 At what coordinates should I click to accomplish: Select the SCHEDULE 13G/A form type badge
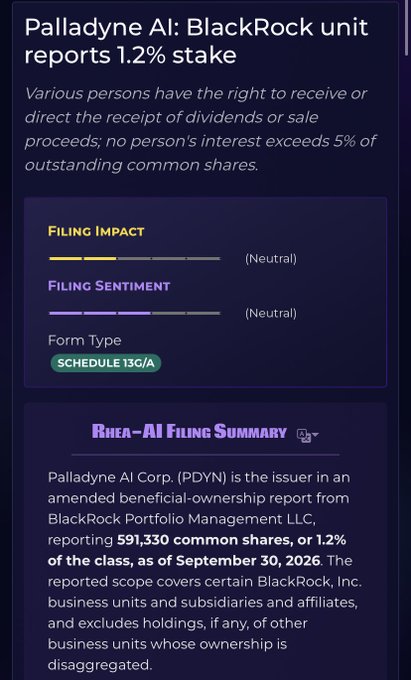coord(106,363)
